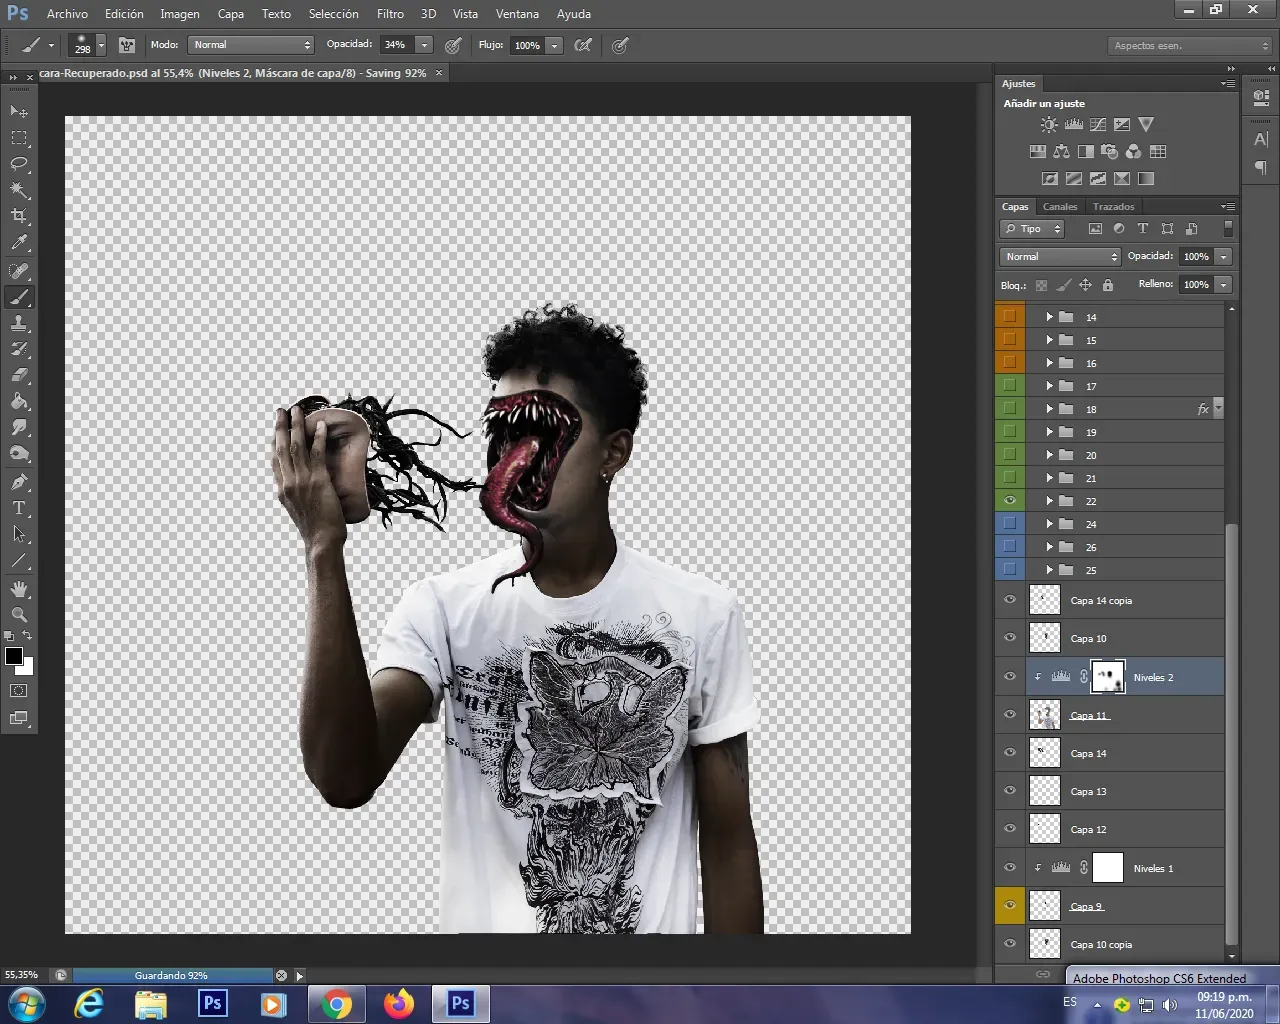The height and width of the screenshot is (1024, 1280).
Task: Expand layer group 22
Action: (1049, 501)
